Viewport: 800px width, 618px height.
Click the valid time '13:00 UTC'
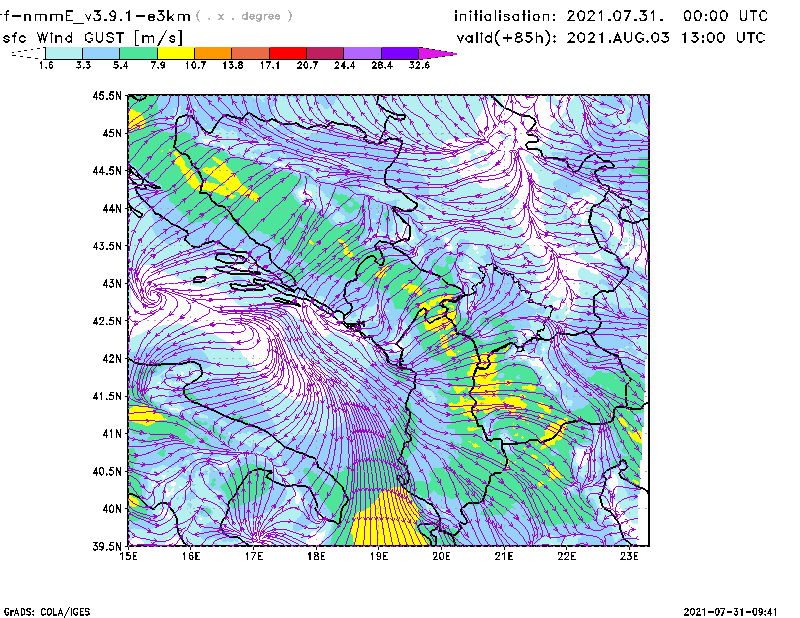(723, 38)
